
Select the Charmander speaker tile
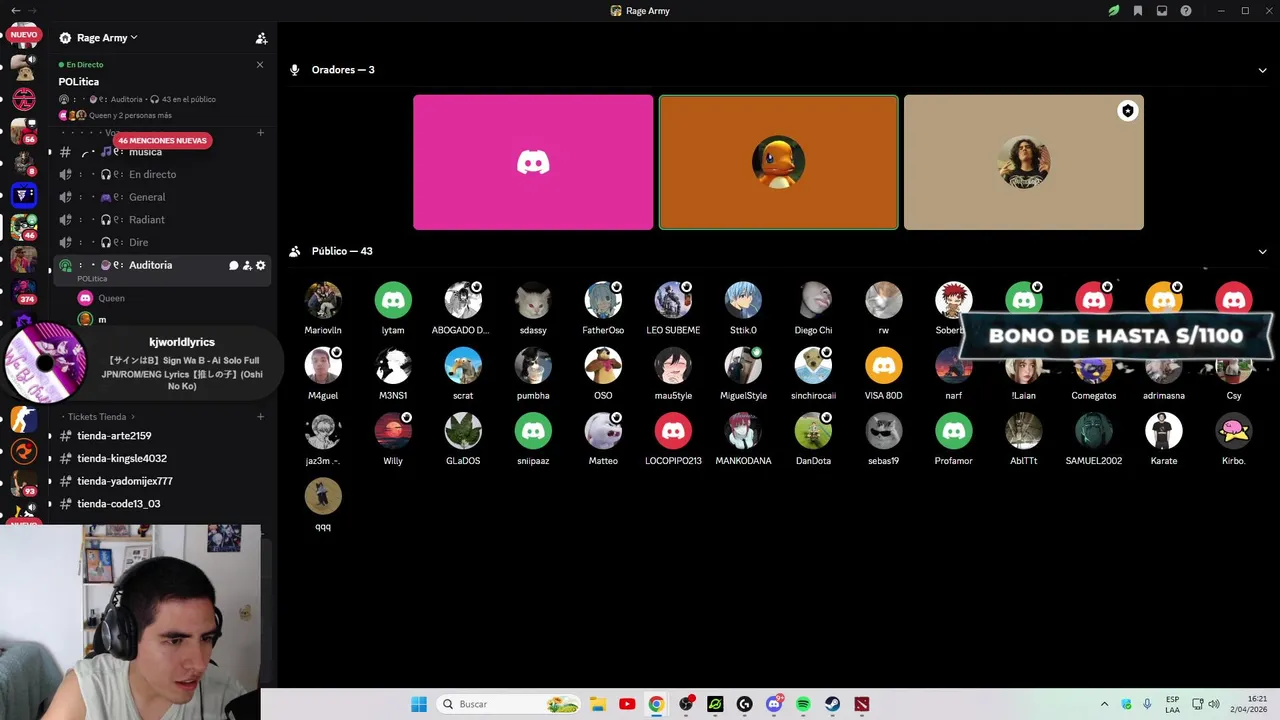click(x=778, y=162)
